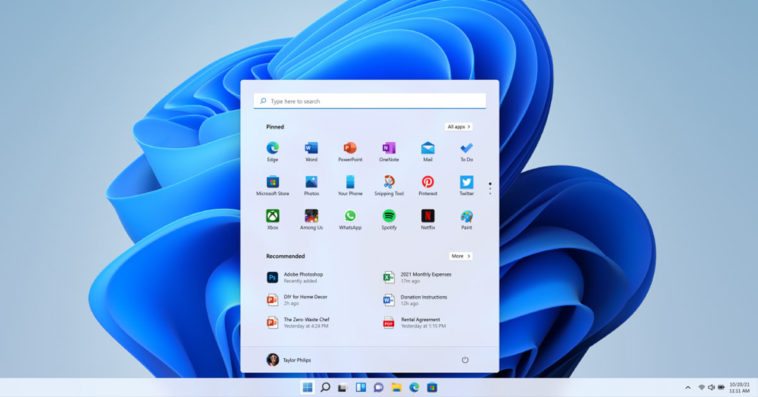758x397 pixels.
Task: Open DIY for Home Decor presentation
Action: (x=297, y=300)
